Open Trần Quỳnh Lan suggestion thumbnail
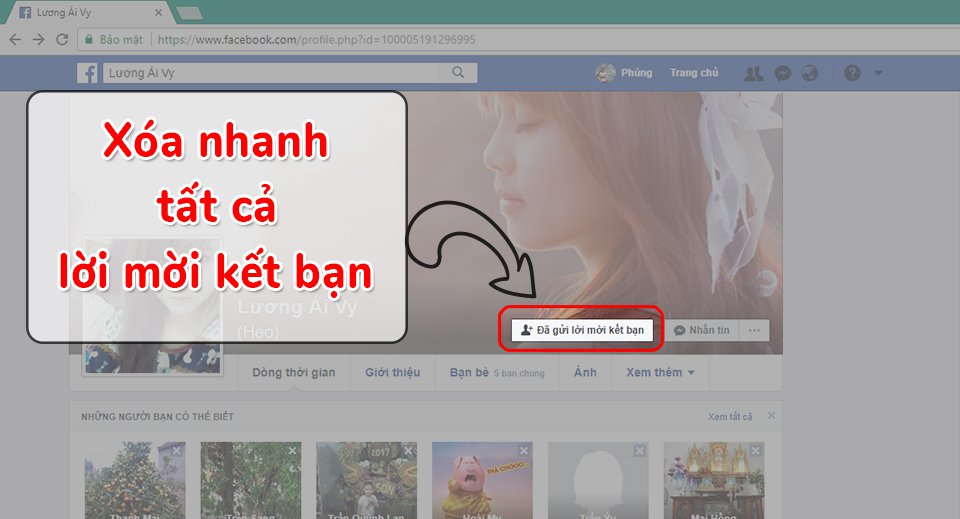 click(366, 480)
